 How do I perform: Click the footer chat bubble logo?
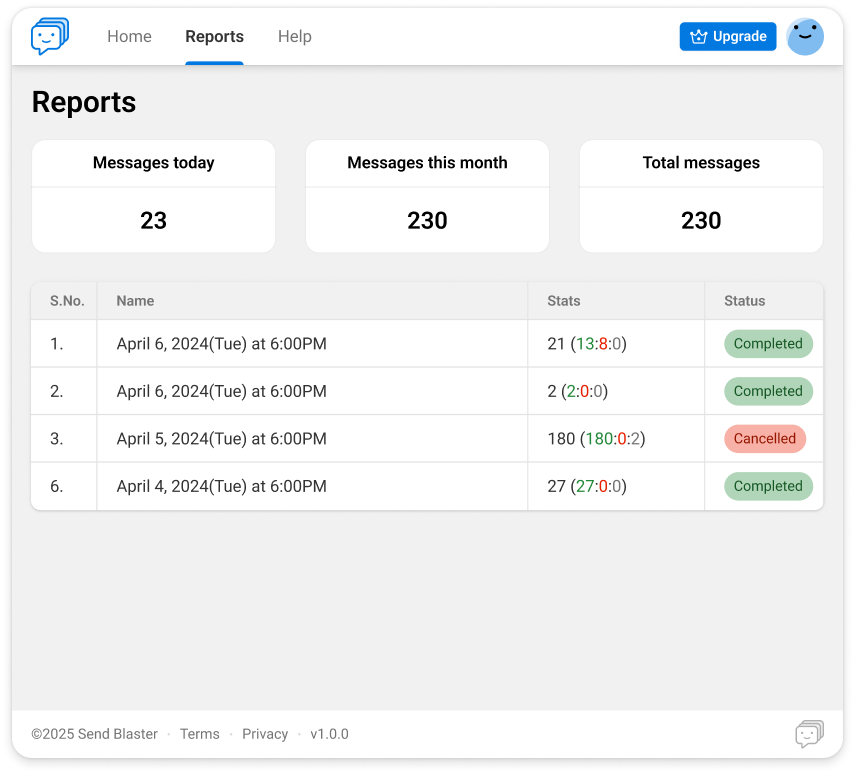[809, 734]
